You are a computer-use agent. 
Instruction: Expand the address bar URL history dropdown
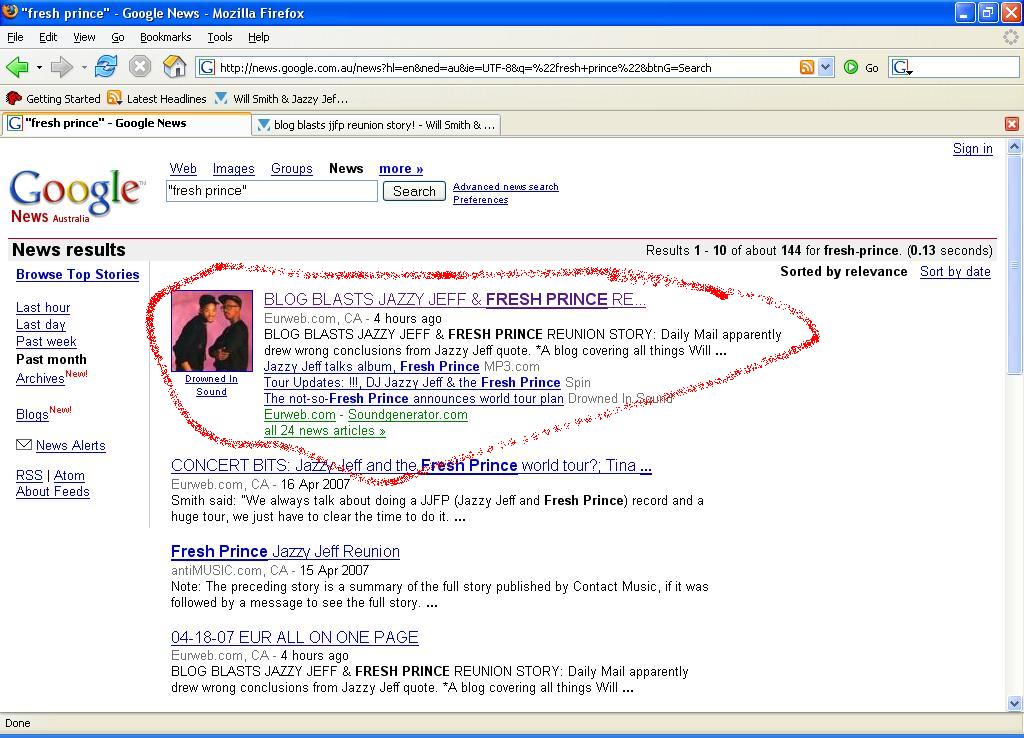(x=826, y=67)
